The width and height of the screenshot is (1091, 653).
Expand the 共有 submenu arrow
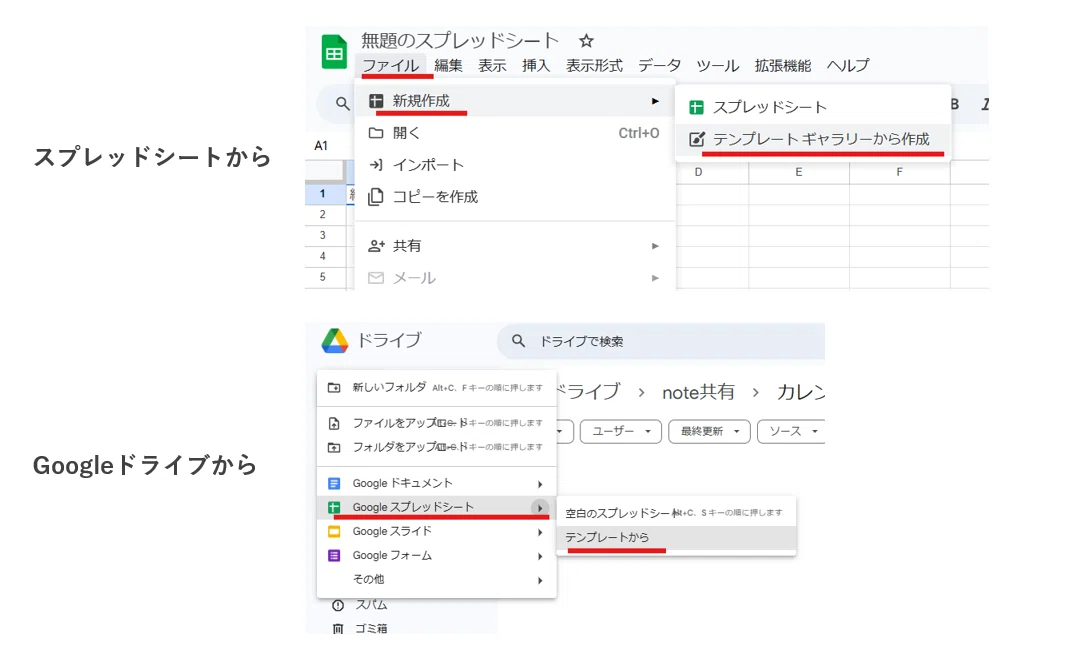coord(655,246)
